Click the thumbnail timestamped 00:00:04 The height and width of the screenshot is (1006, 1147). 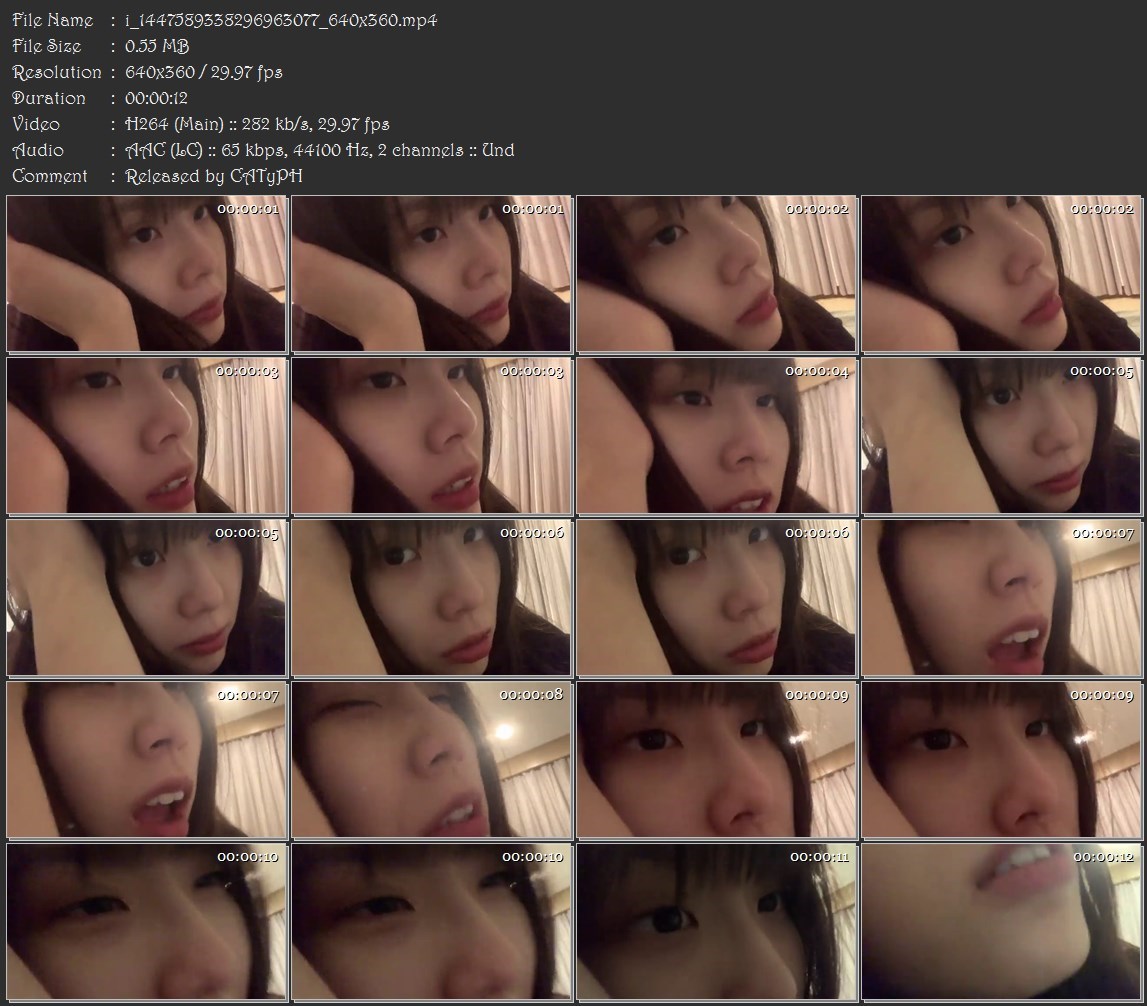point(716,436)
